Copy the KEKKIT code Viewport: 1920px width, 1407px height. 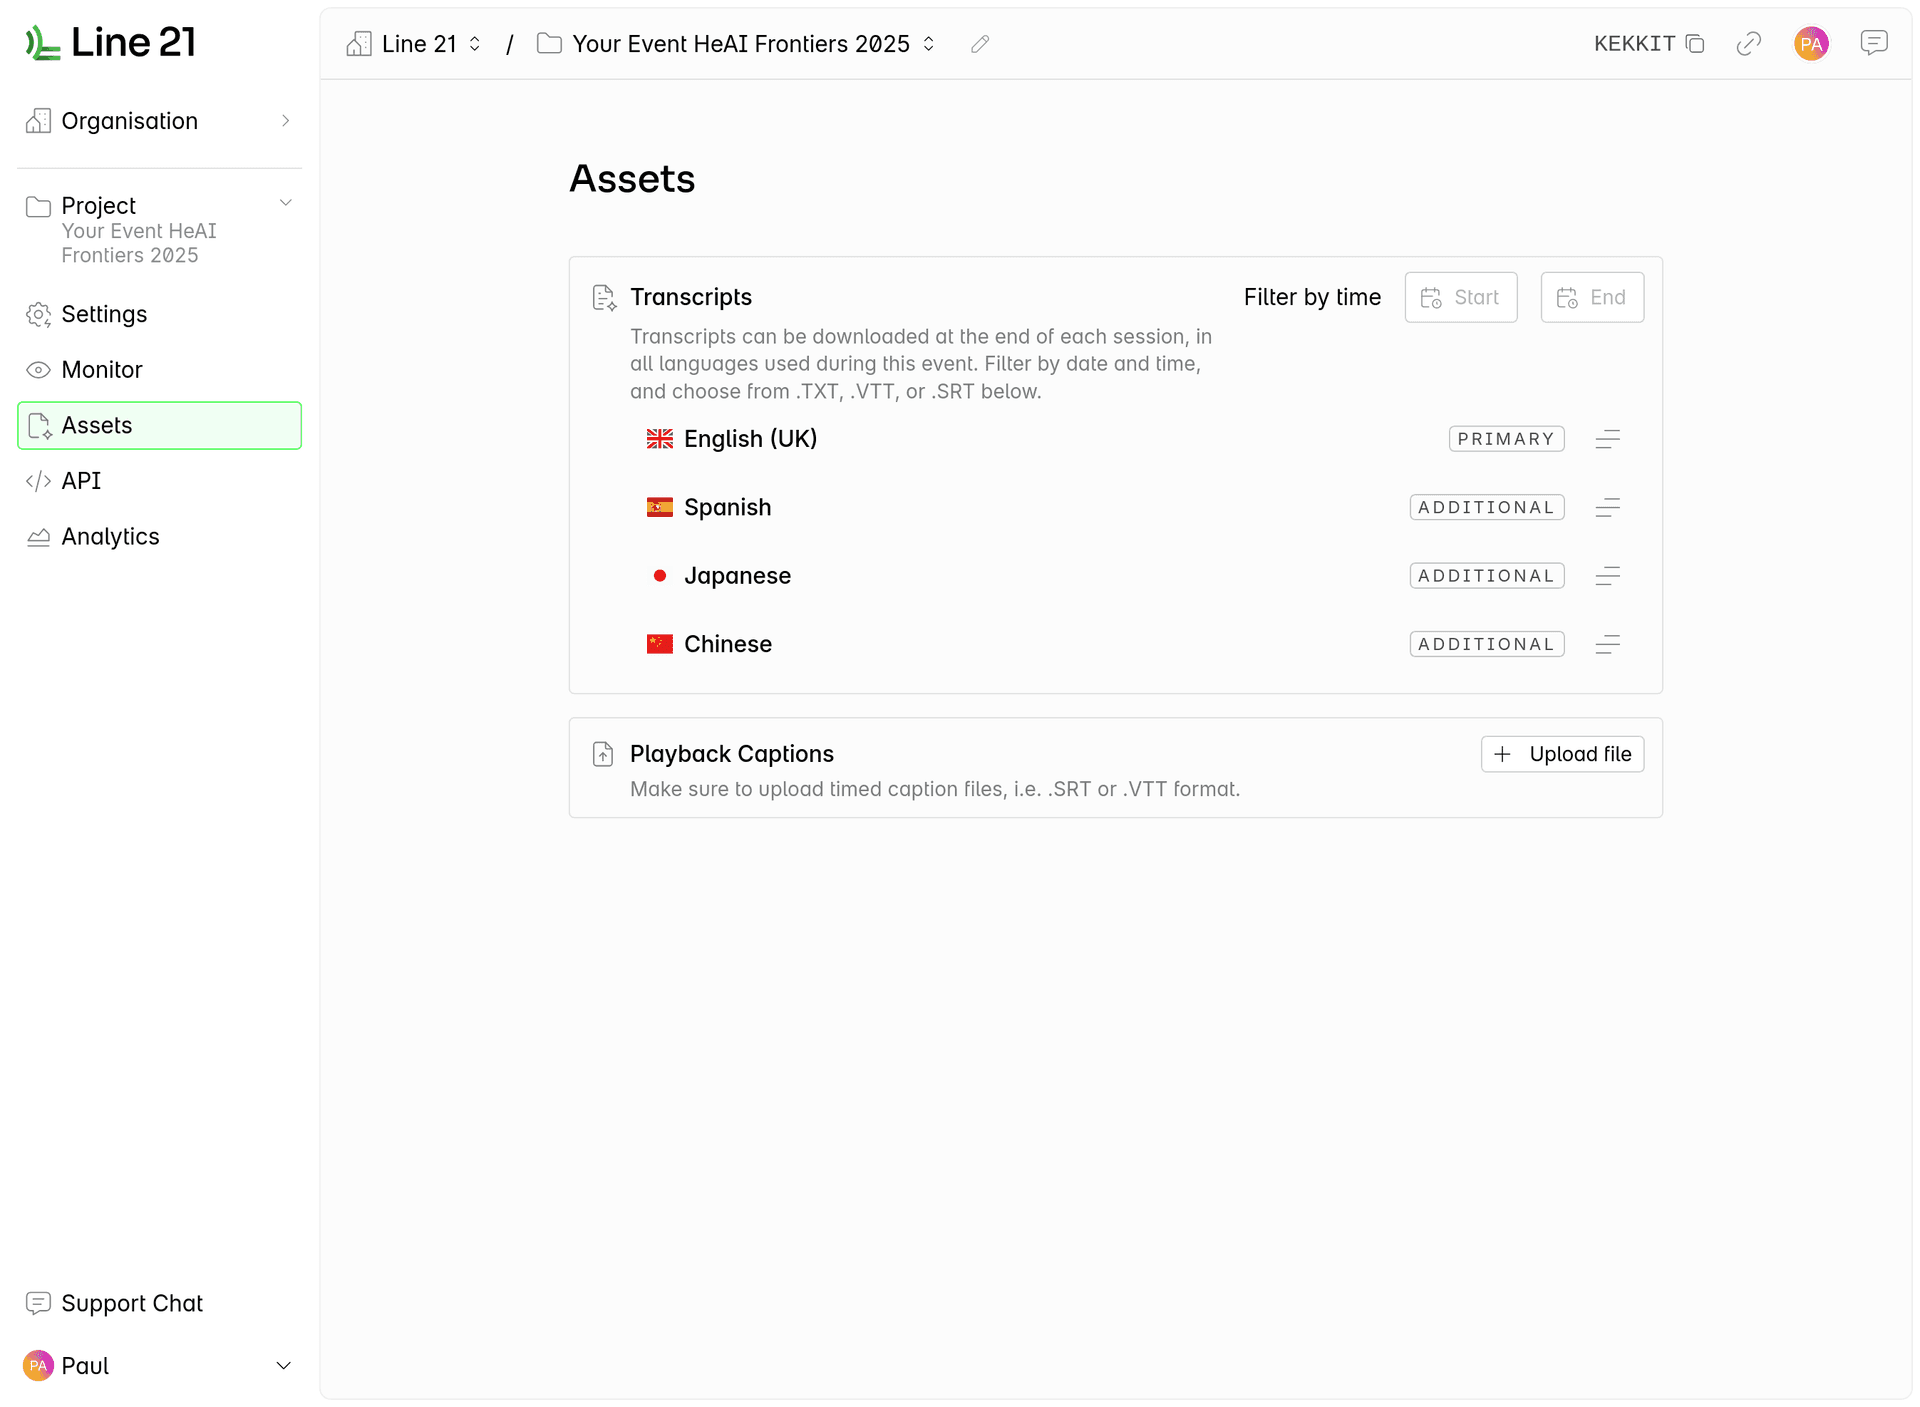click(x=1695, y=44)
